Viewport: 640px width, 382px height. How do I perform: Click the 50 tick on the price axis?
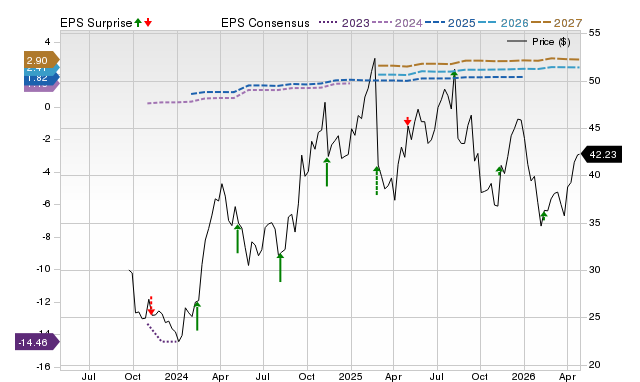(595, 80)
